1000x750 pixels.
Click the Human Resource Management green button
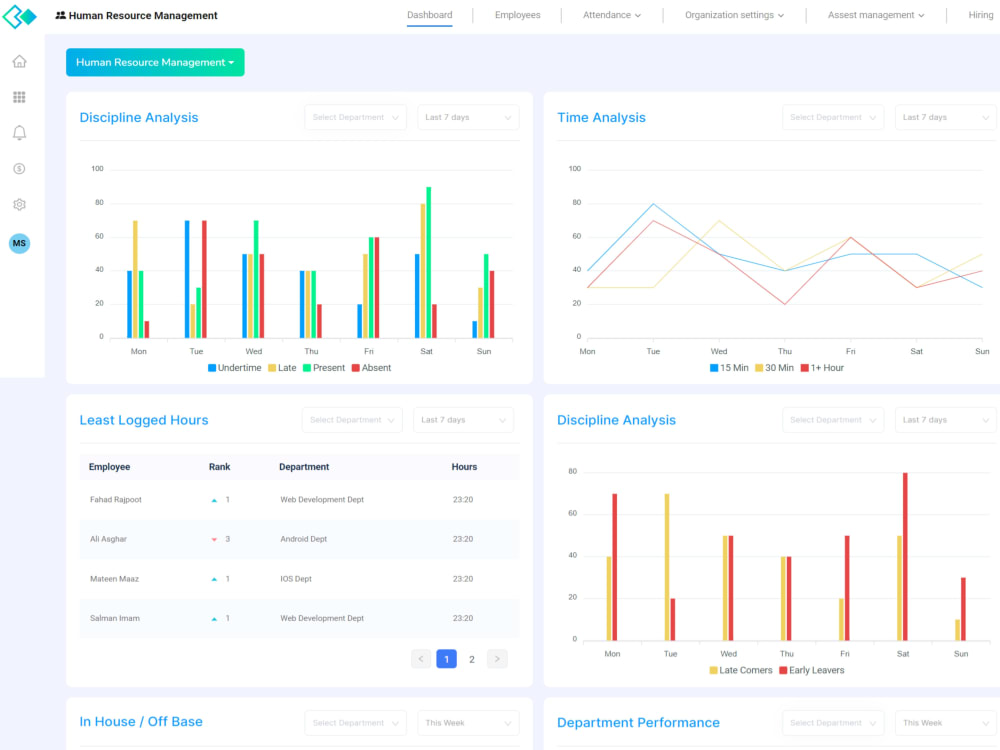(x=155, y=62)
